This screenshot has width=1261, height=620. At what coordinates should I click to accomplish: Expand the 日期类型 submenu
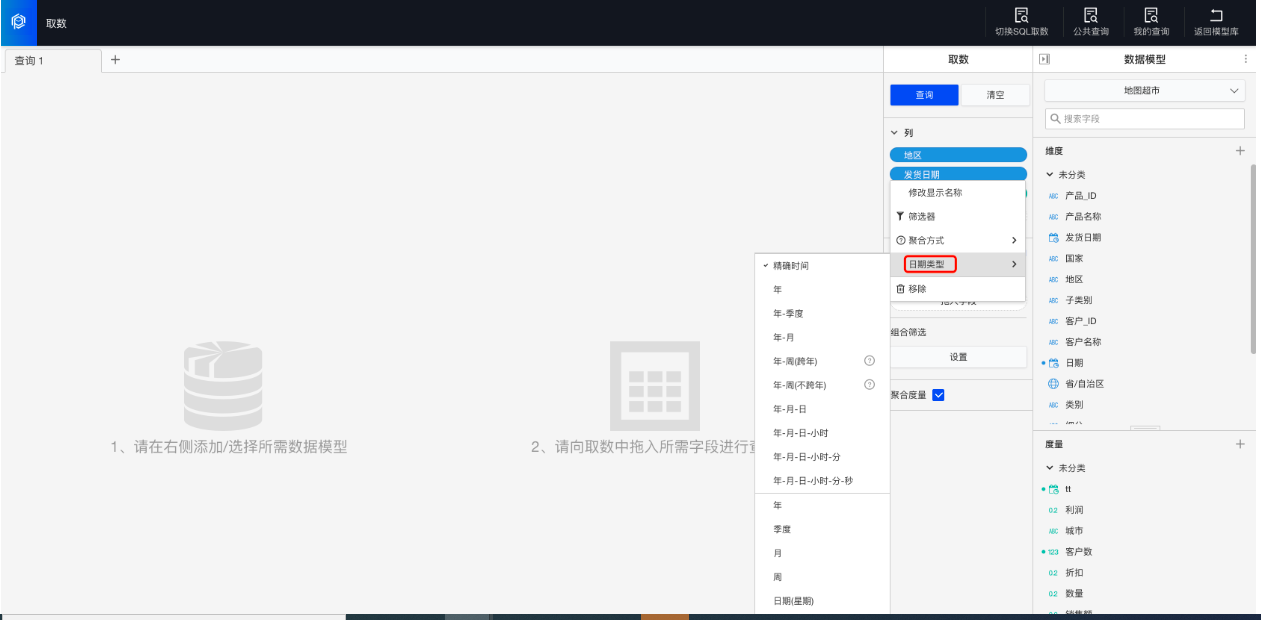(957, 264)
